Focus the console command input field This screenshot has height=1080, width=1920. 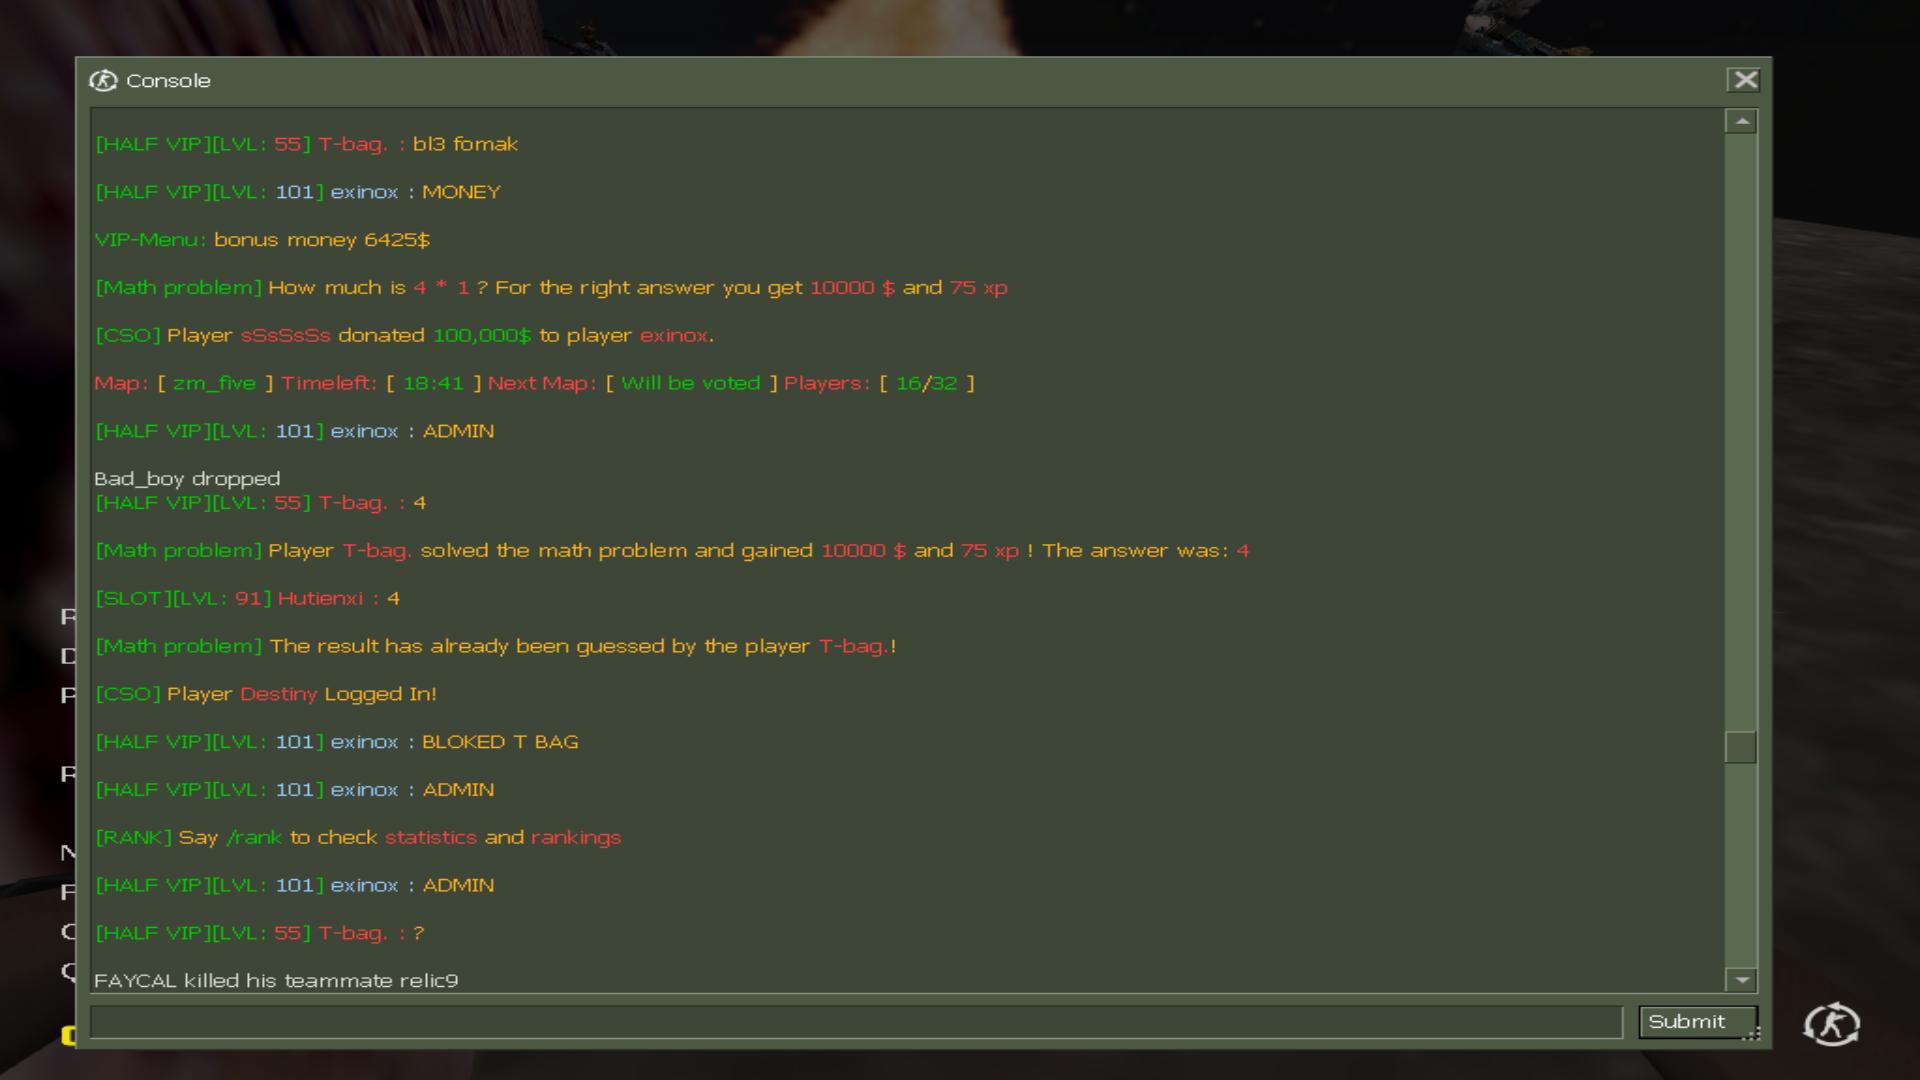click(x=855, y=1021)
